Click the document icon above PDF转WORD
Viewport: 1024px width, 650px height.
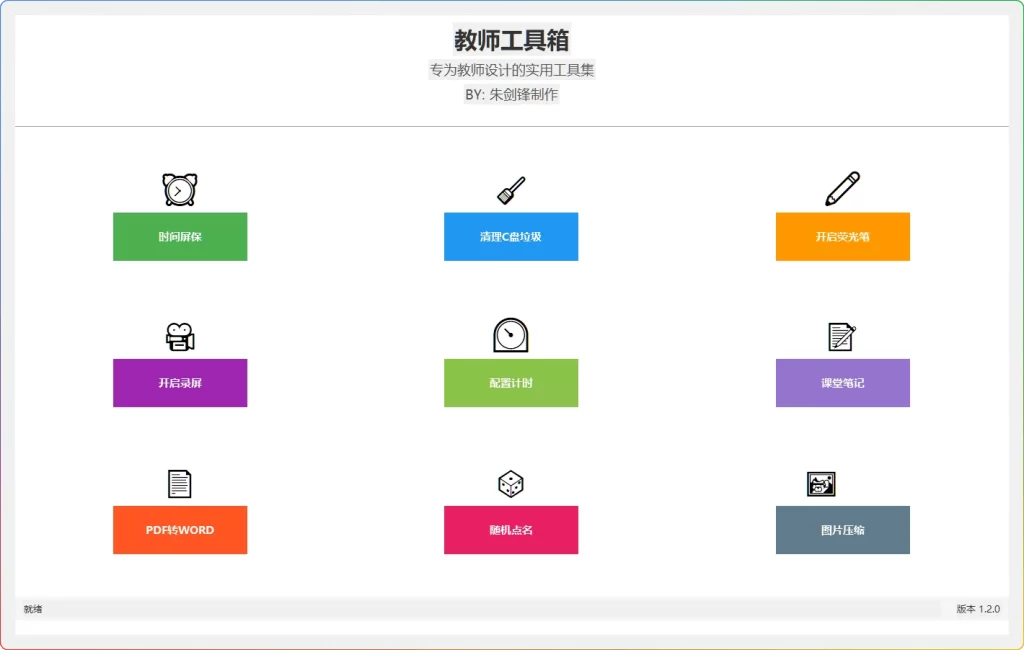(179, 482)
